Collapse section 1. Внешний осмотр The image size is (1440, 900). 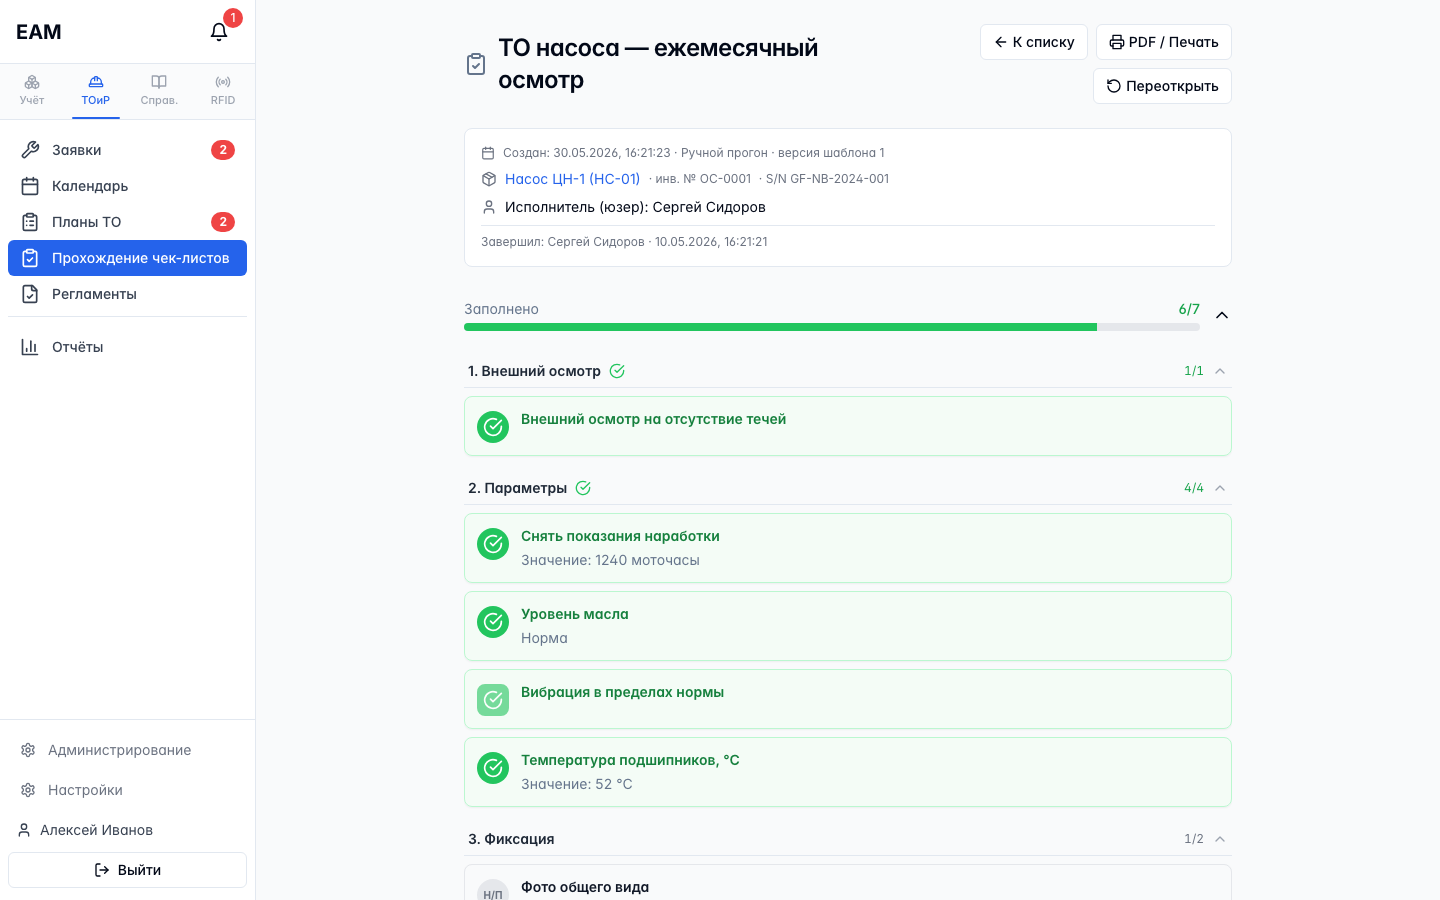coord(1220,371)
